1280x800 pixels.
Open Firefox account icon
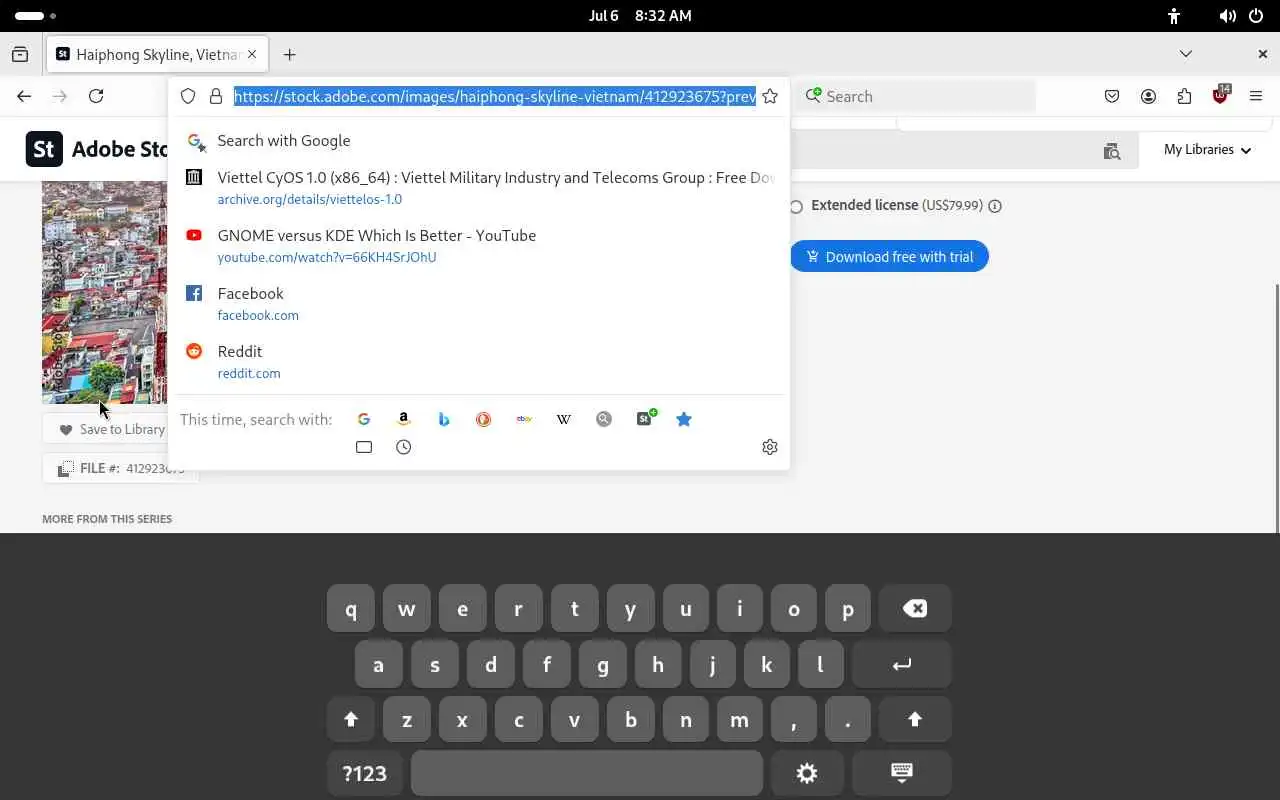(1148, 96)
